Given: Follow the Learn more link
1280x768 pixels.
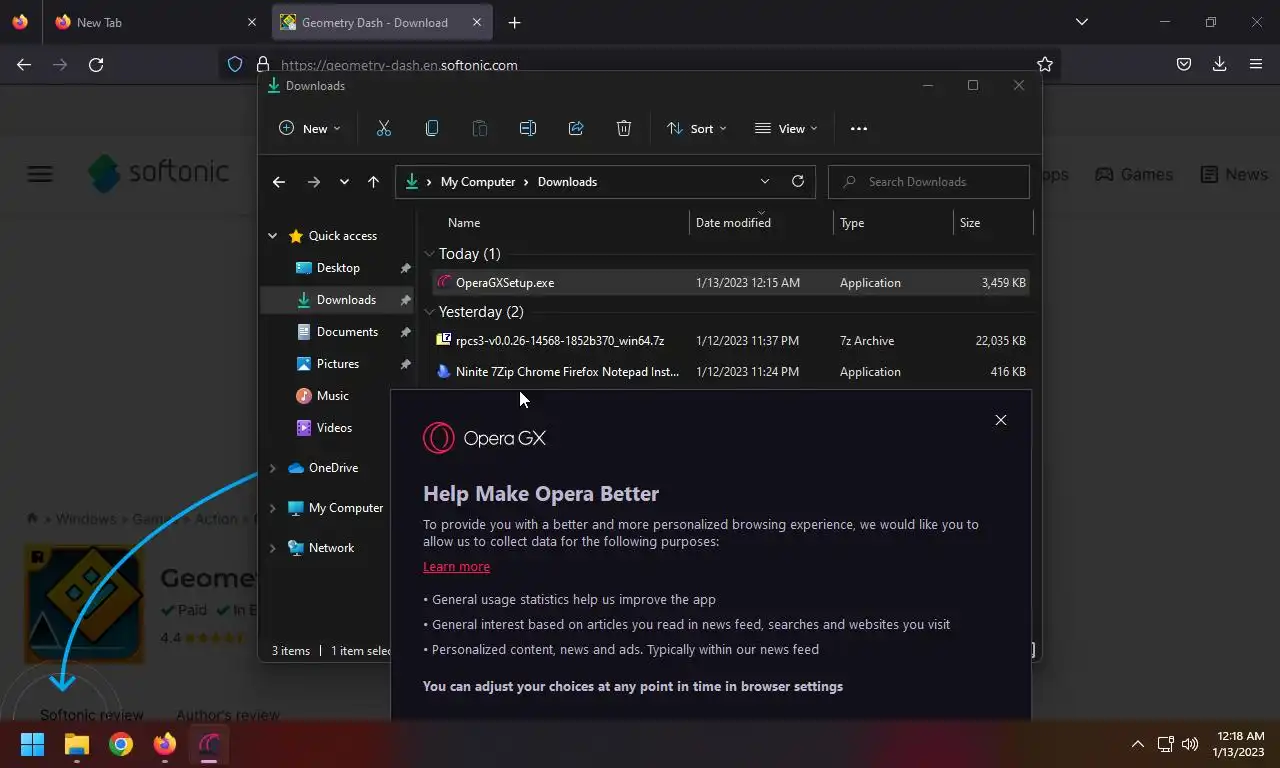Looking at the screenshot, I should [x=456, y=567].
